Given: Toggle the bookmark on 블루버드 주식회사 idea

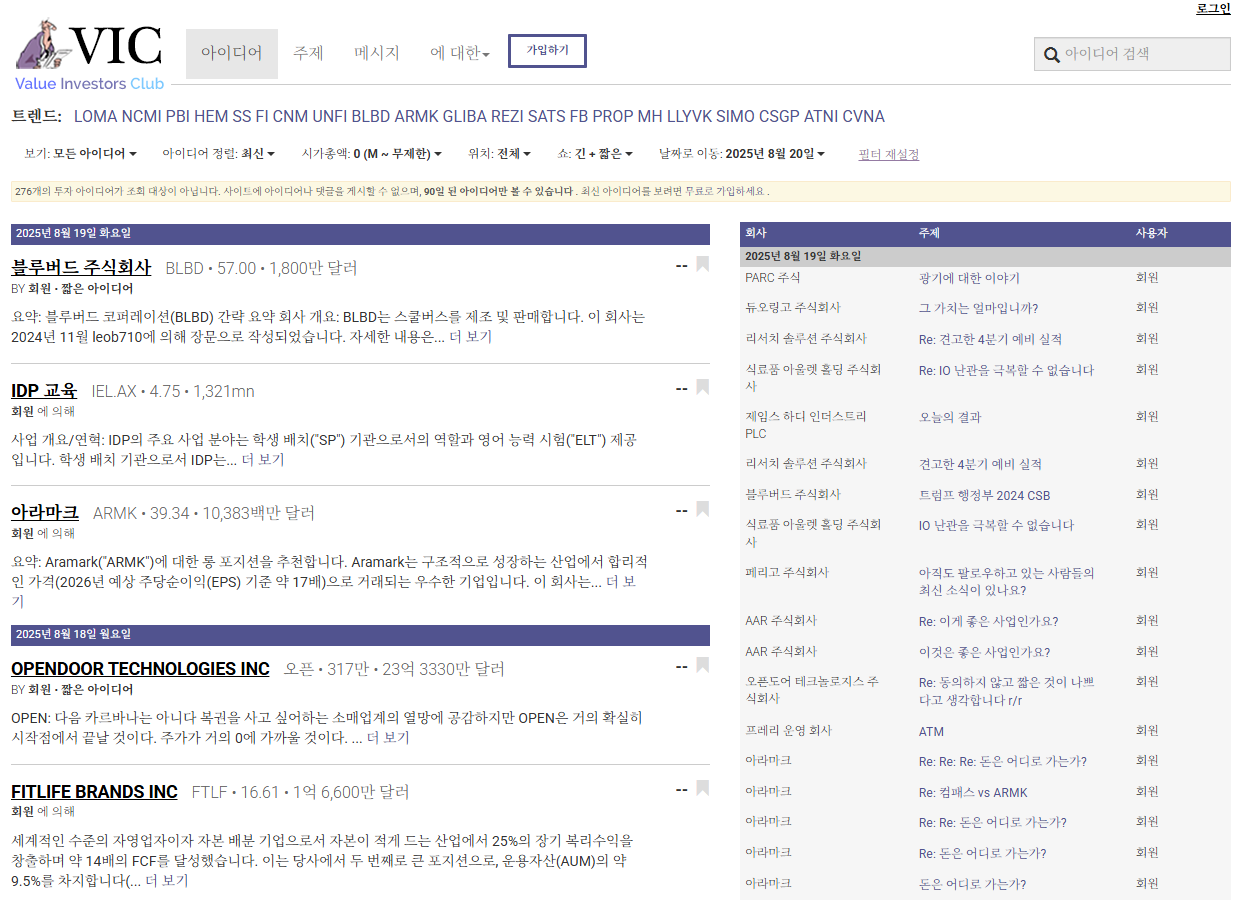Looking at the screenshot, I should (701, 264).
